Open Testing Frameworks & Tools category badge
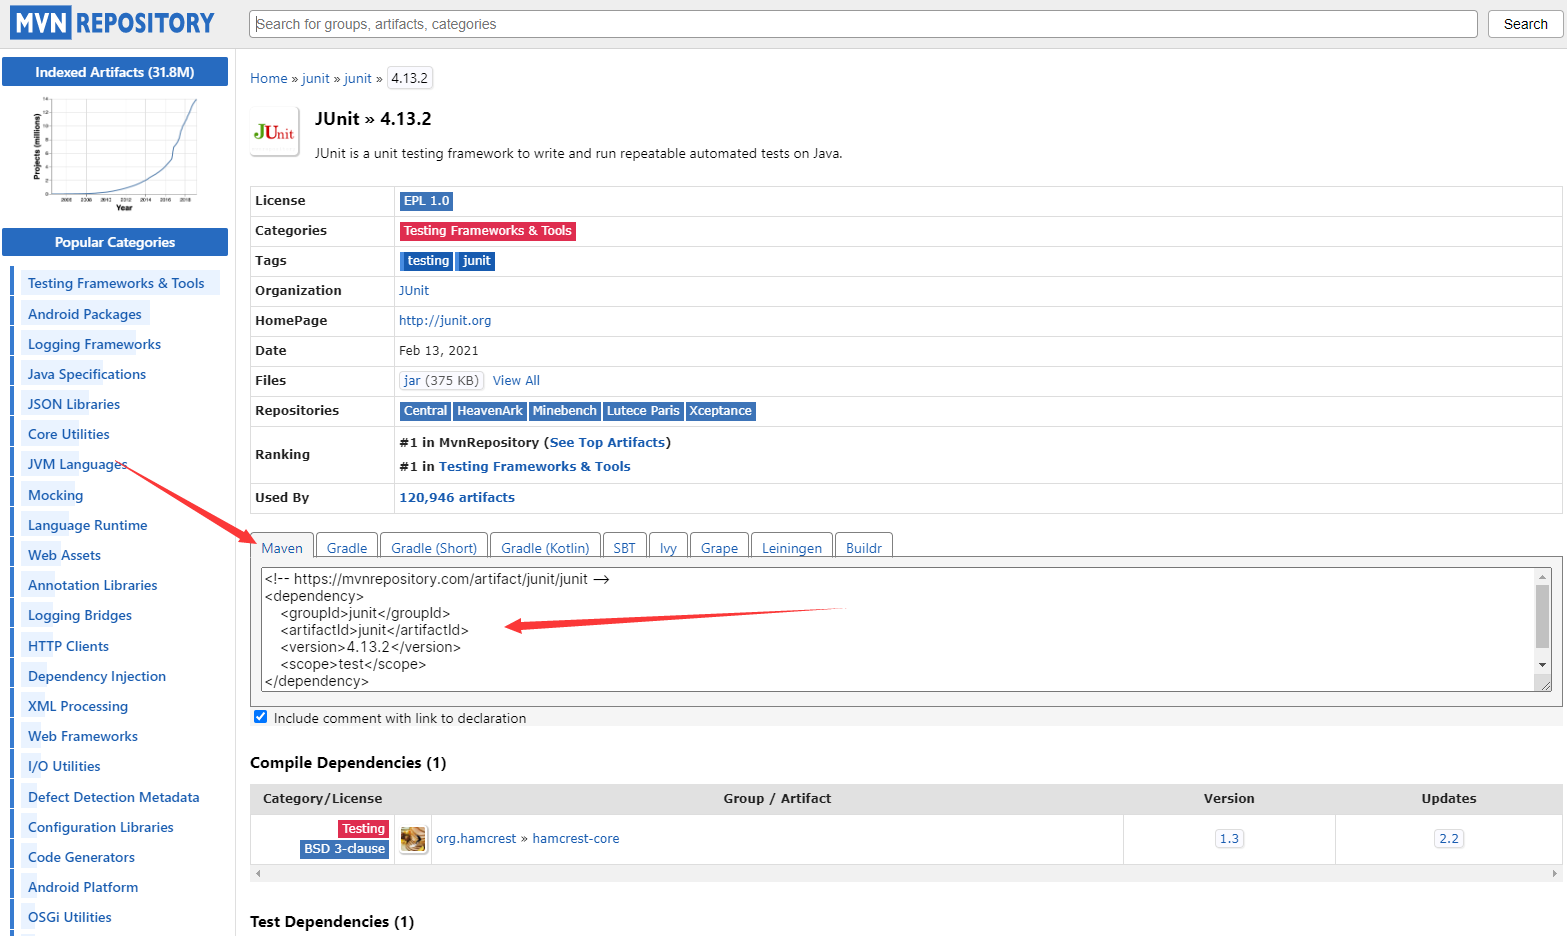1567x936 pixels. point(488,231)
